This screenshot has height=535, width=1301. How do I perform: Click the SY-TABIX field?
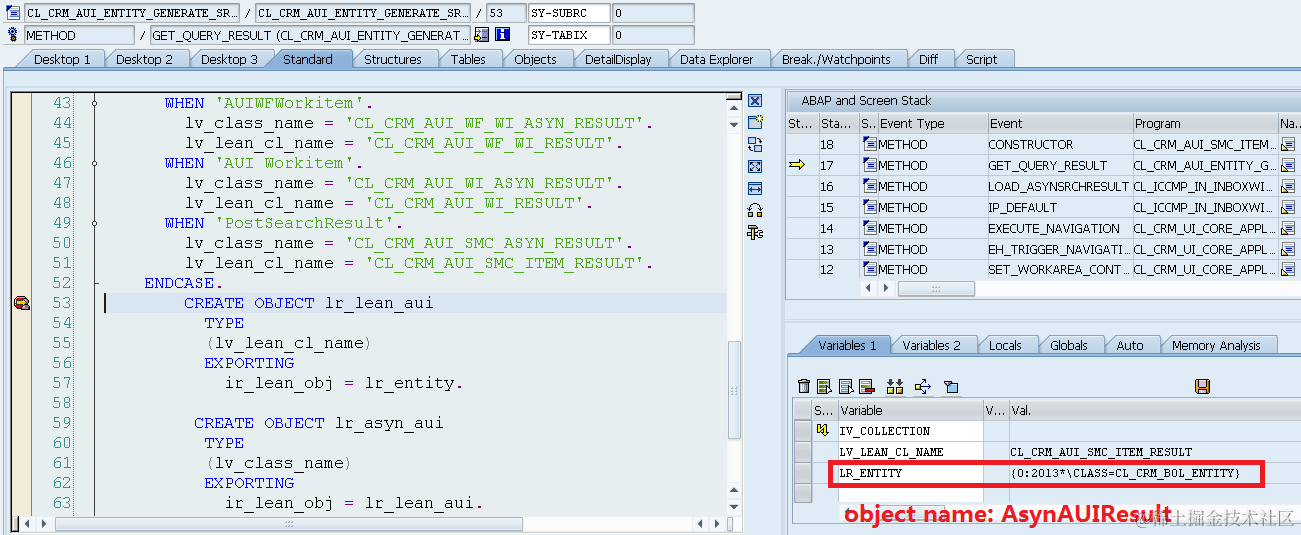569,35
